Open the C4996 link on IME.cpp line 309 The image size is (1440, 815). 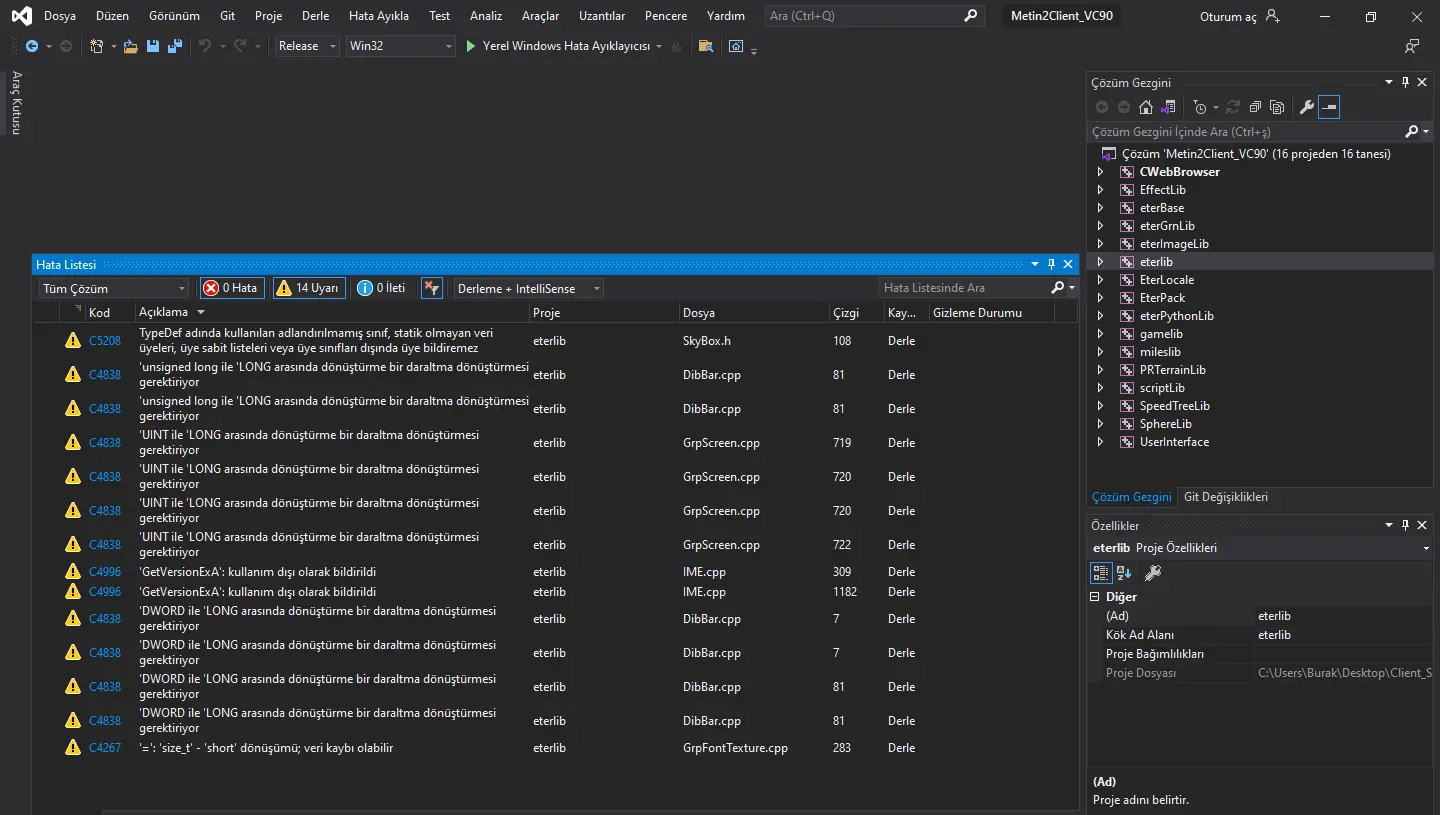105,572
